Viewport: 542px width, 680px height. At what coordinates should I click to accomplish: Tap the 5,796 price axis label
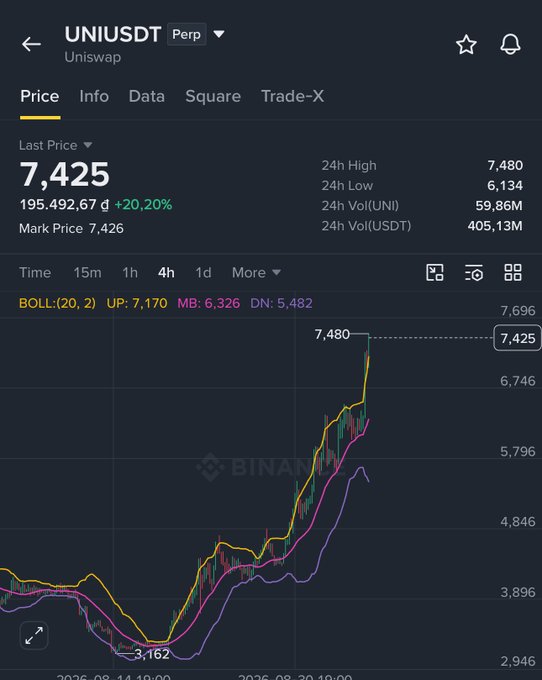518,451
